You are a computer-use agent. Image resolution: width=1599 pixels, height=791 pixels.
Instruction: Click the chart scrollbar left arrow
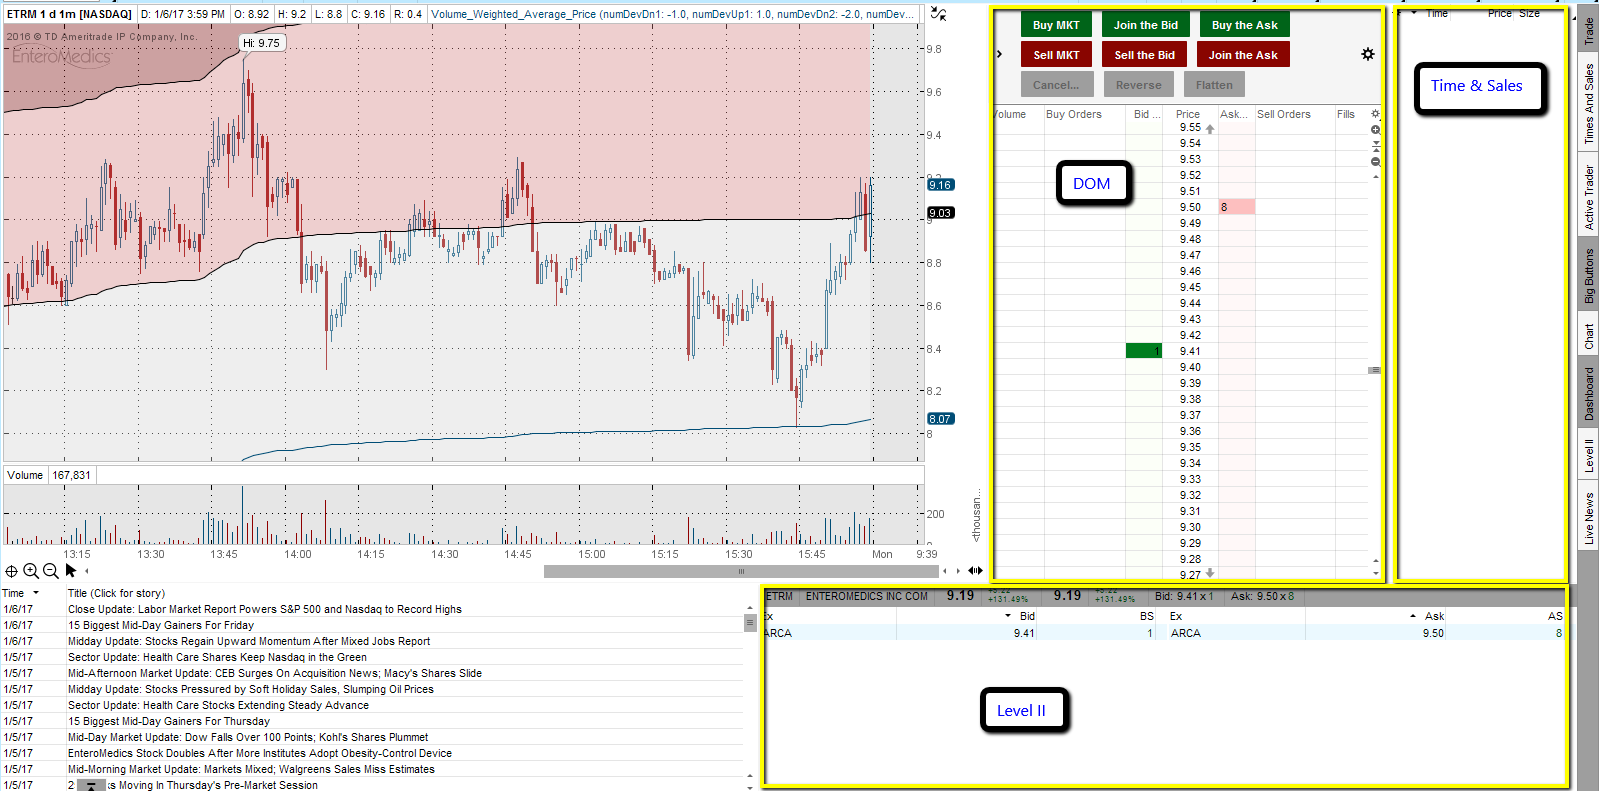[945, 571]
